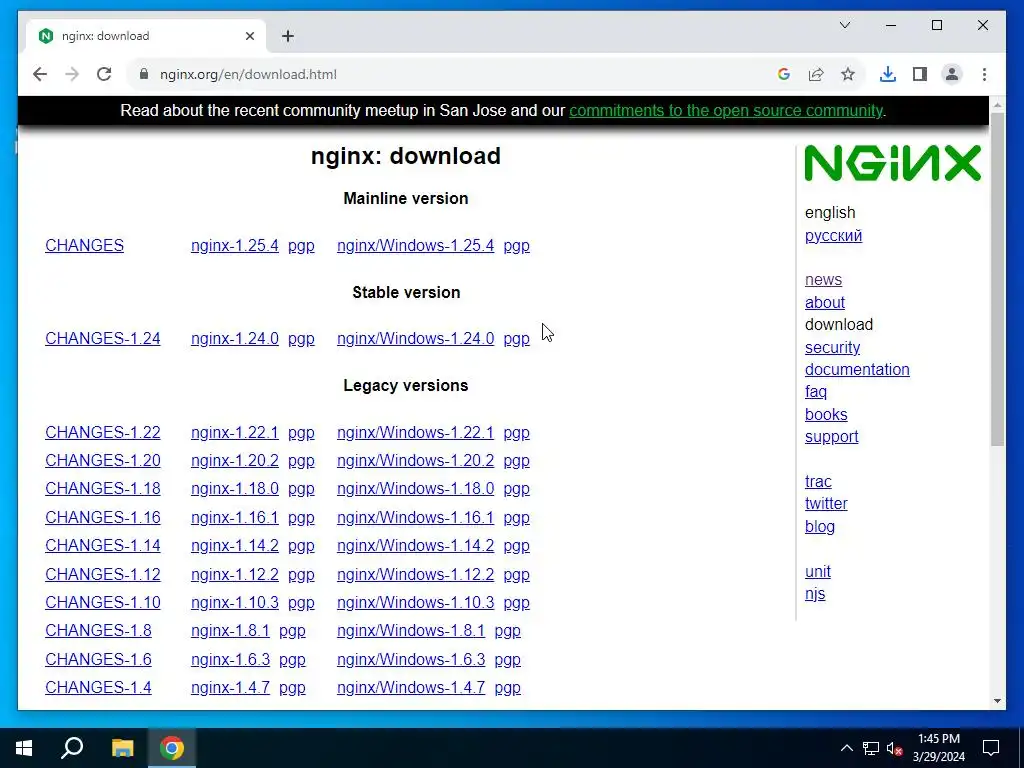
Task: Click the muted volume tray icon
Action: tap(895, 748)
